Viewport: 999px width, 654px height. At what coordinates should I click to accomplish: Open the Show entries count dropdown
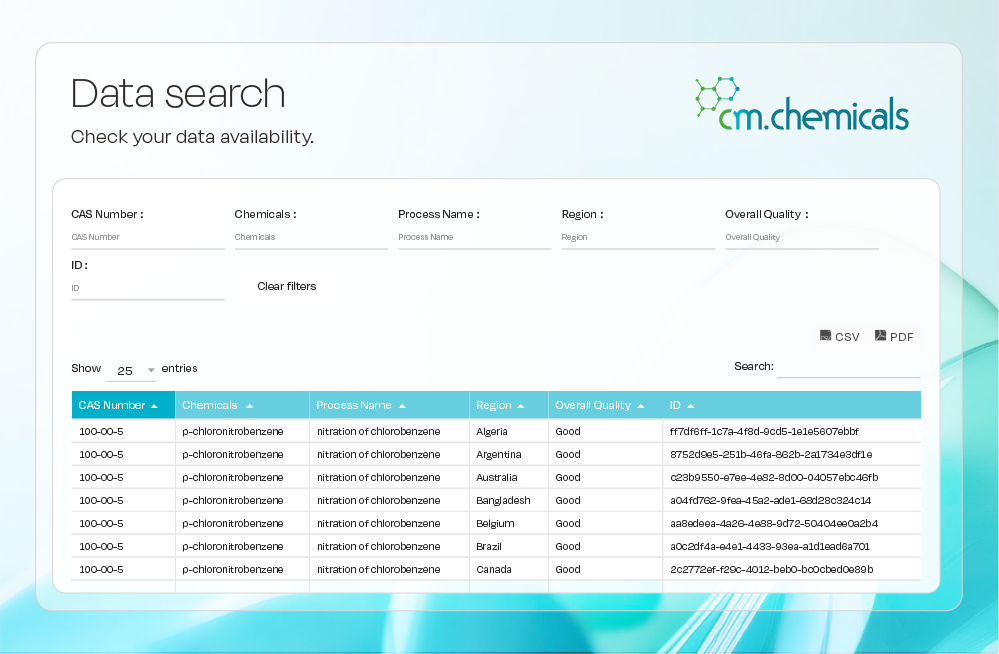coord(132,370)
